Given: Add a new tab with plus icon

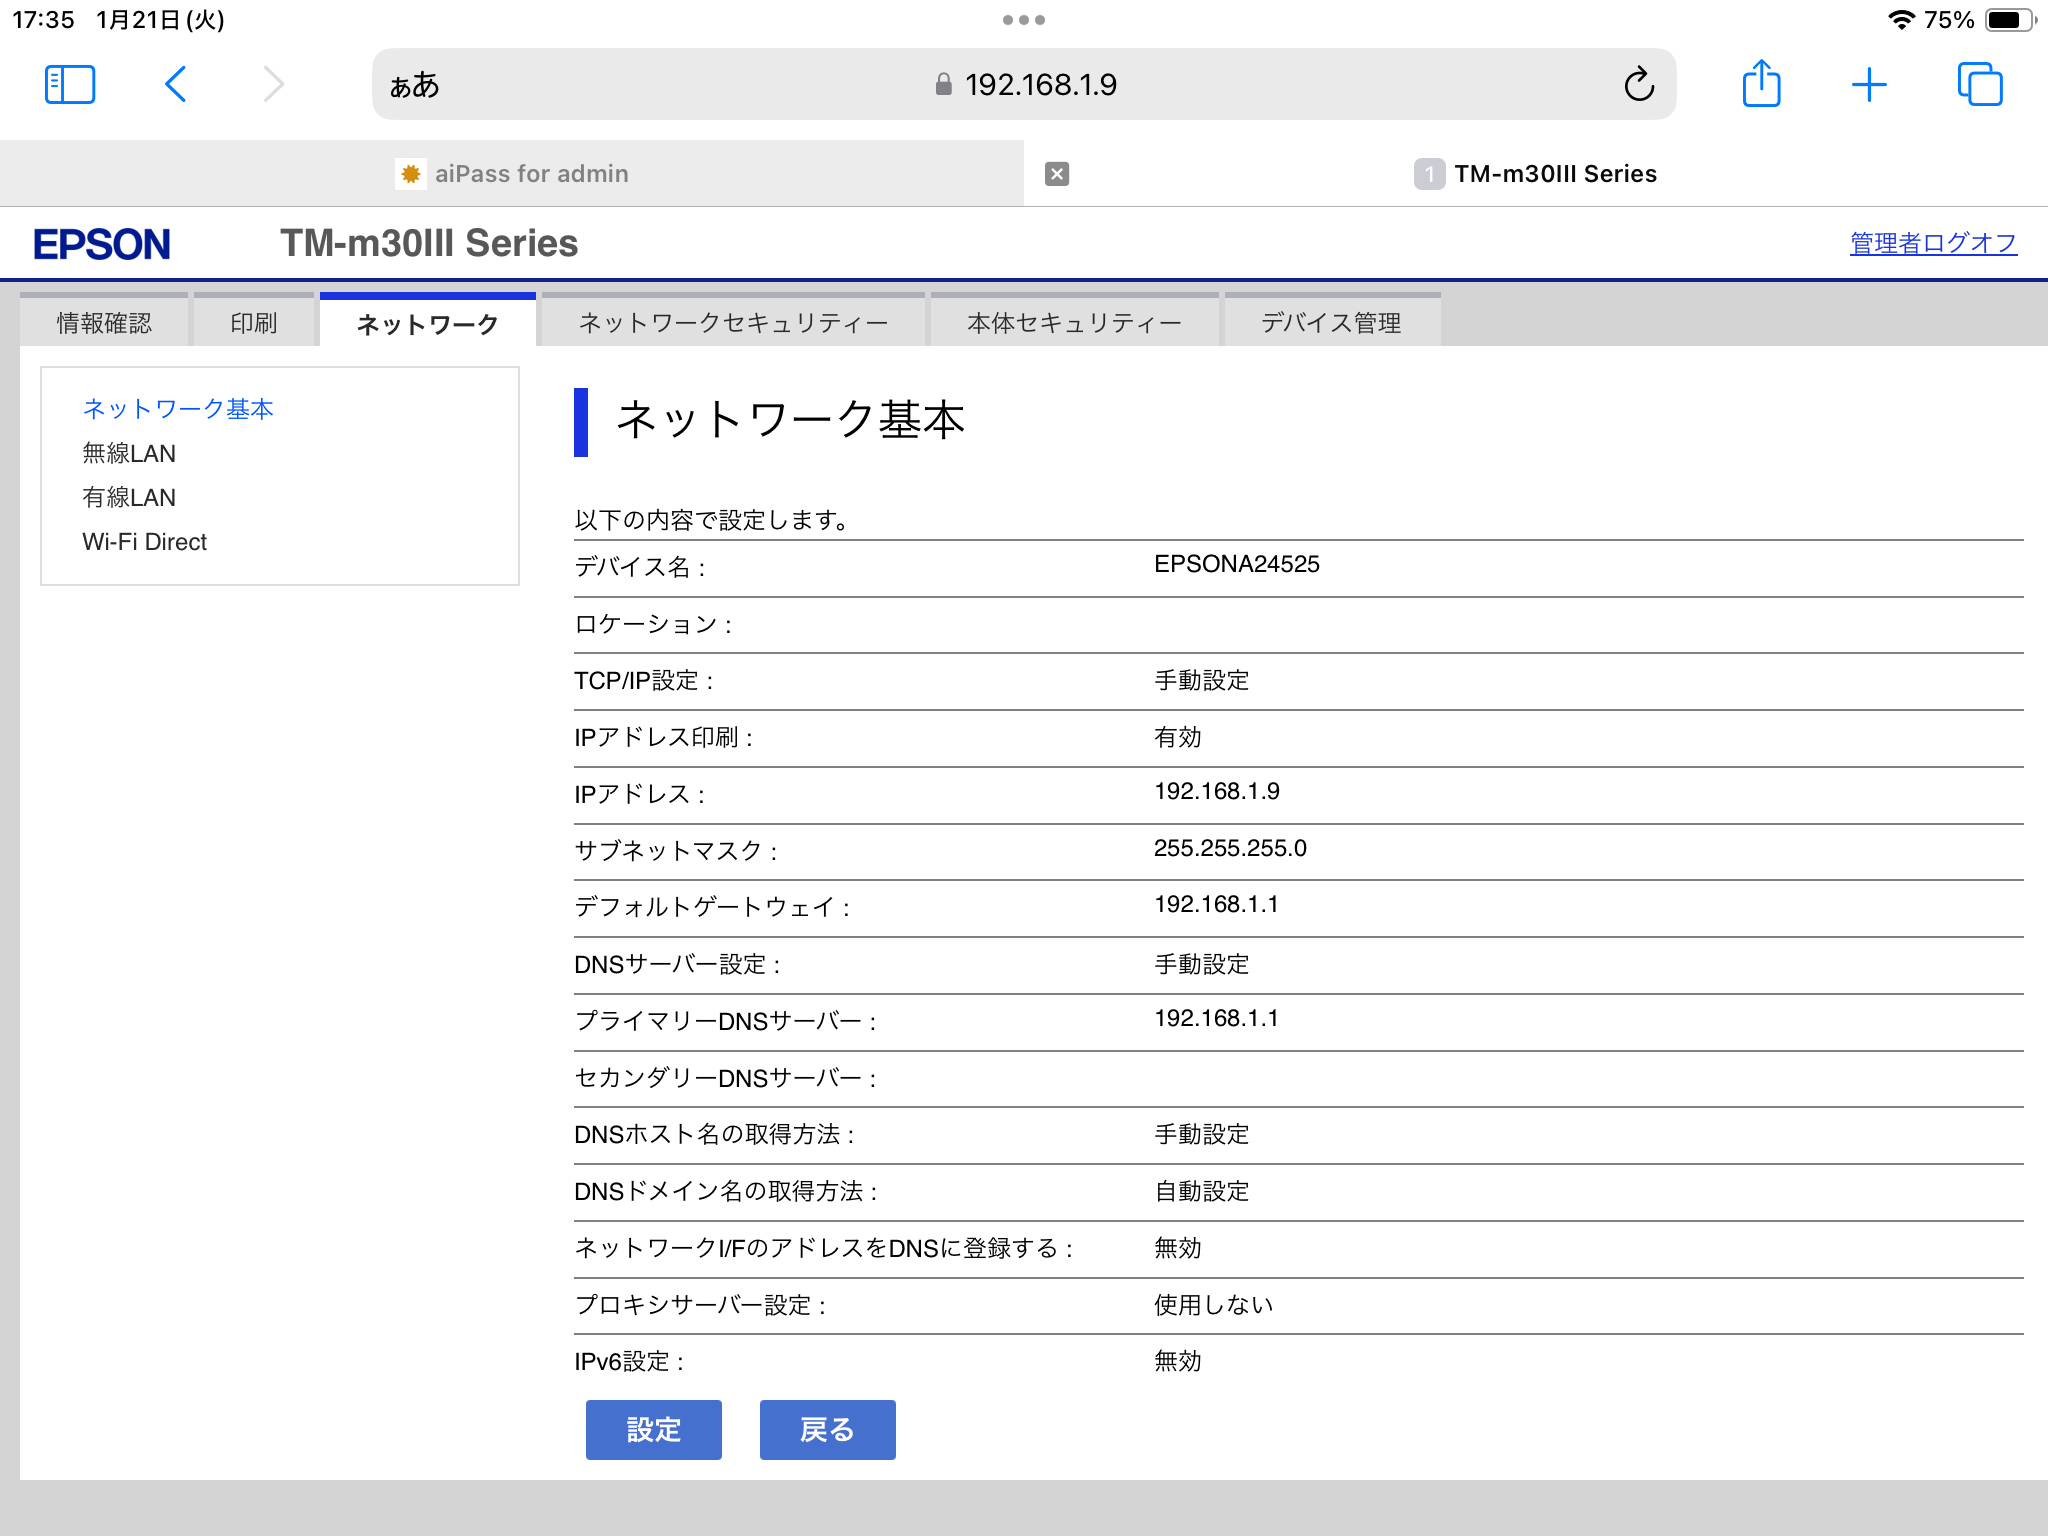Looking at the screenshot, I should (x=1869, y=85).
